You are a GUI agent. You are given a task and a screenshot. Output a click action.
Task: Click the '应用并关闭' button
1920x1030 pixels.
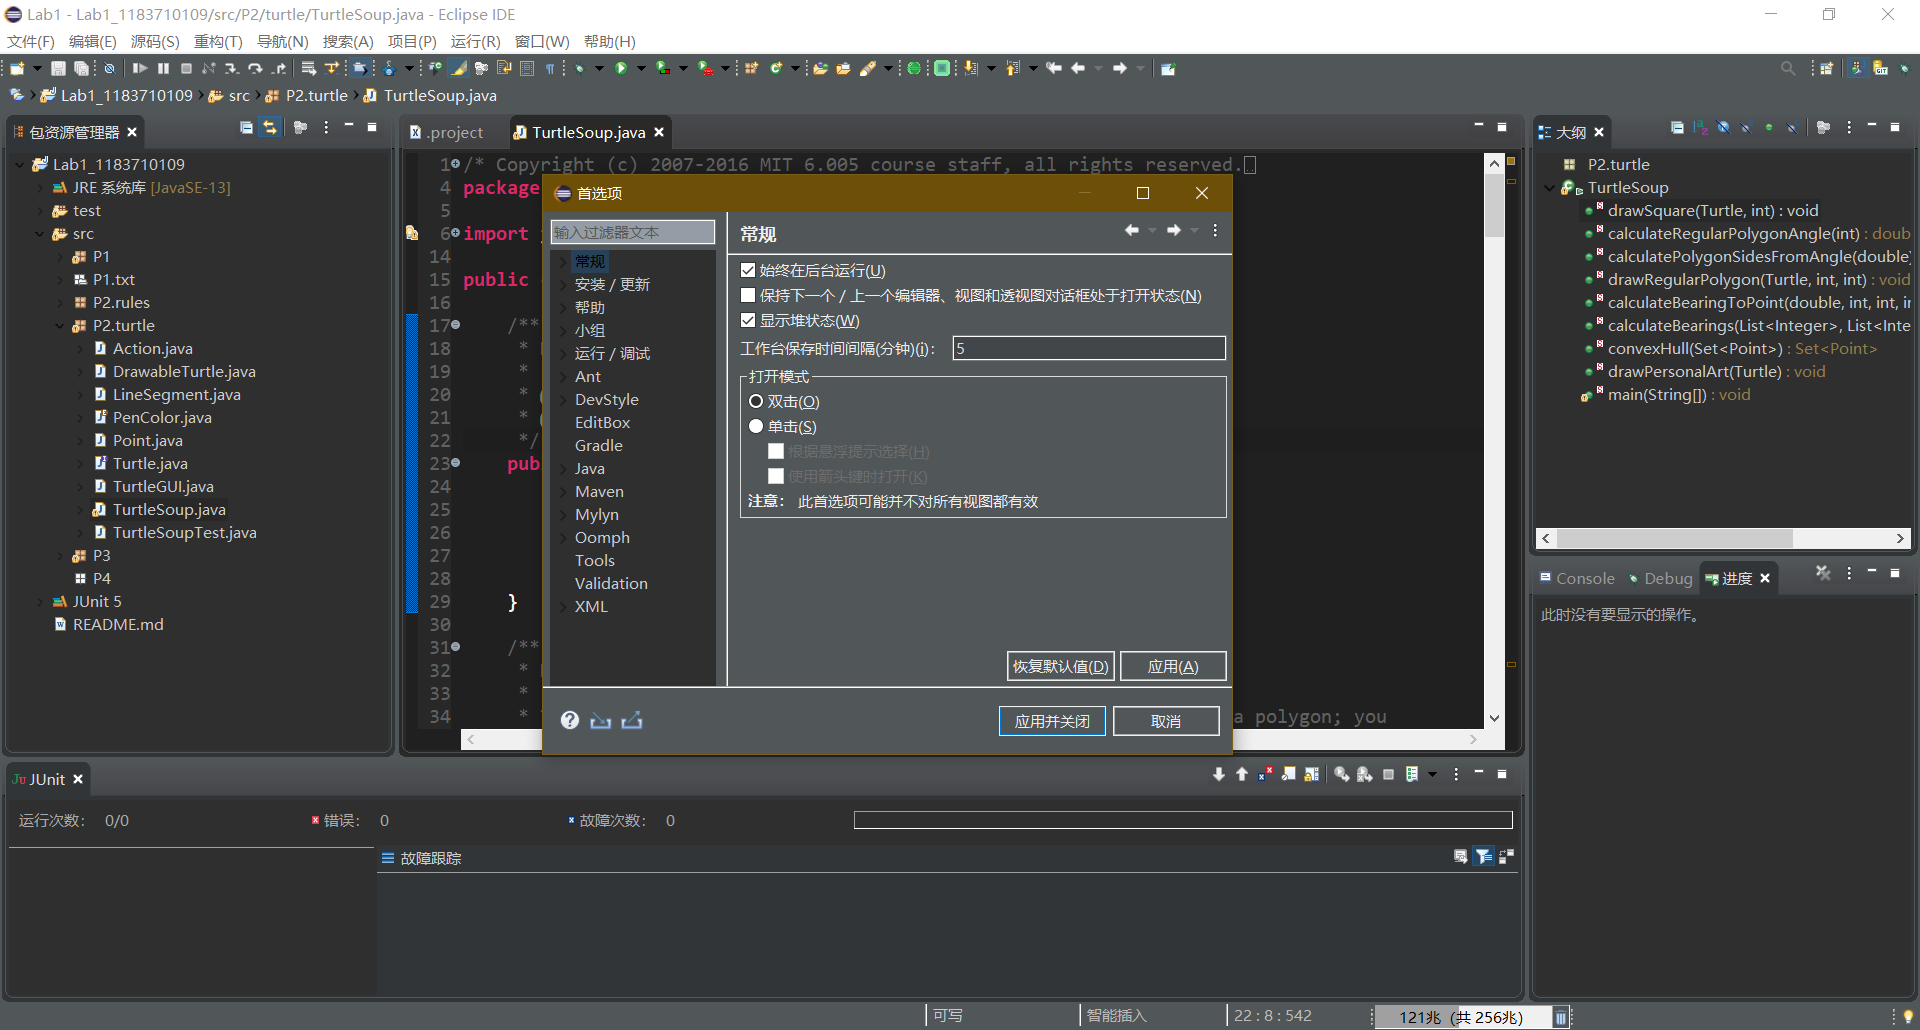[1052, 721]
